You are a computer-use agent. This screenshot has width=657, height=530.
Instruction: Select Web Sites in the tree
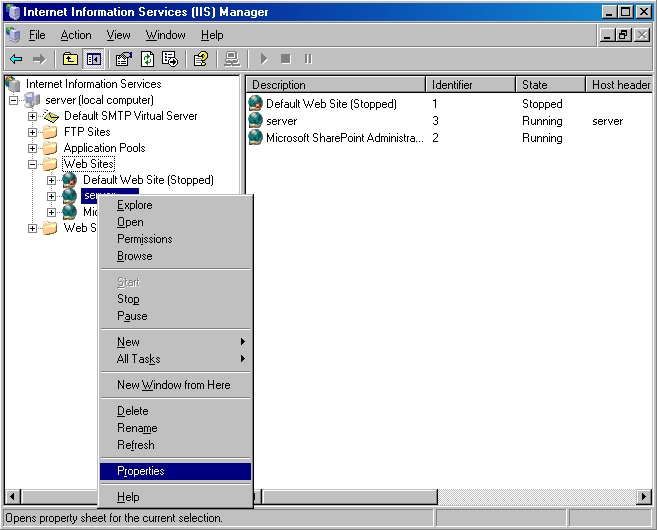click(89, 164)
